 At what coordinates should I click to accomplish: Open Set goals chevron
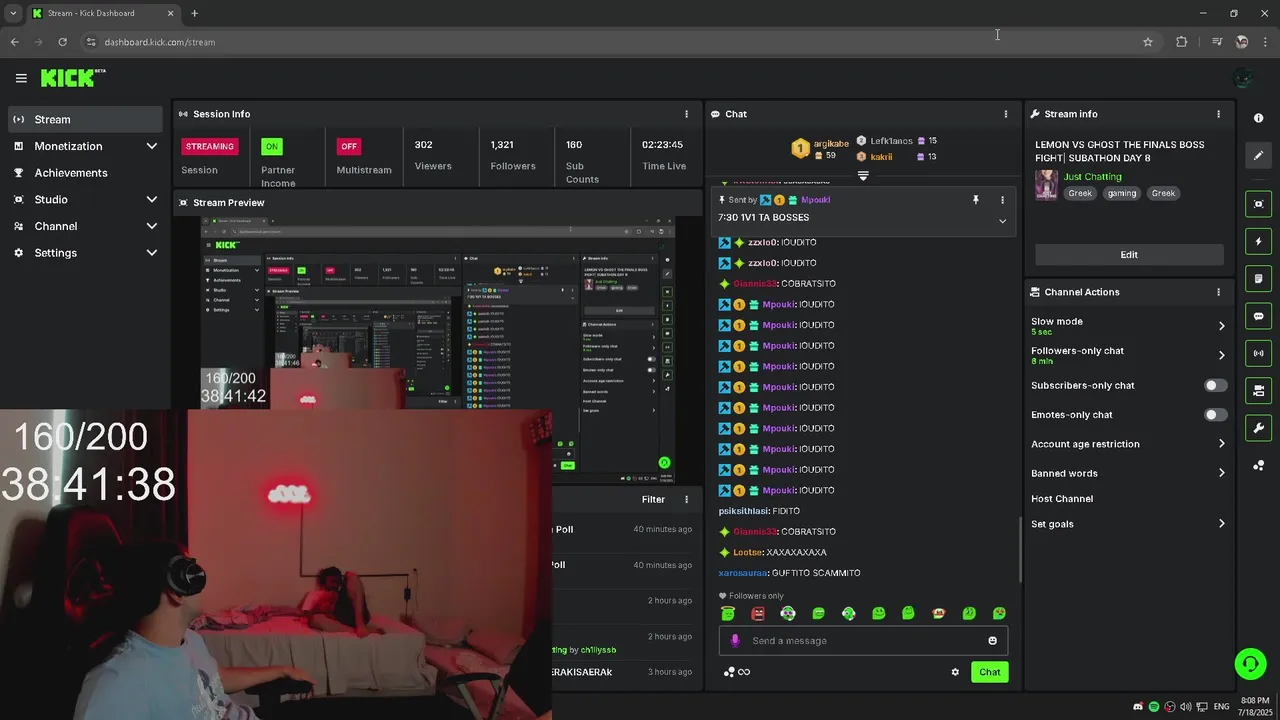1221,524
